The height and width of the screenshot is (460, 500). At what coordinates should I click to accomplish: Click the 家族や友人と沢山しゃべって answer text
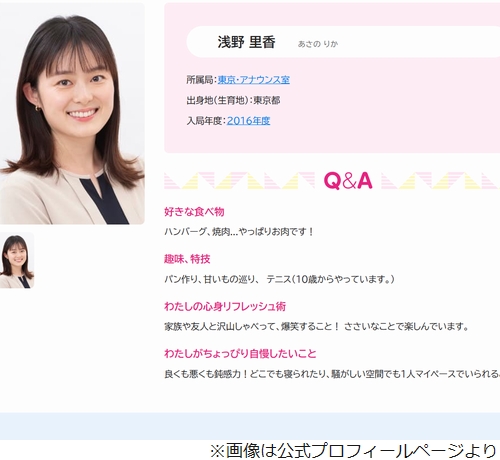pyautogui.click(x=316, y=326)
